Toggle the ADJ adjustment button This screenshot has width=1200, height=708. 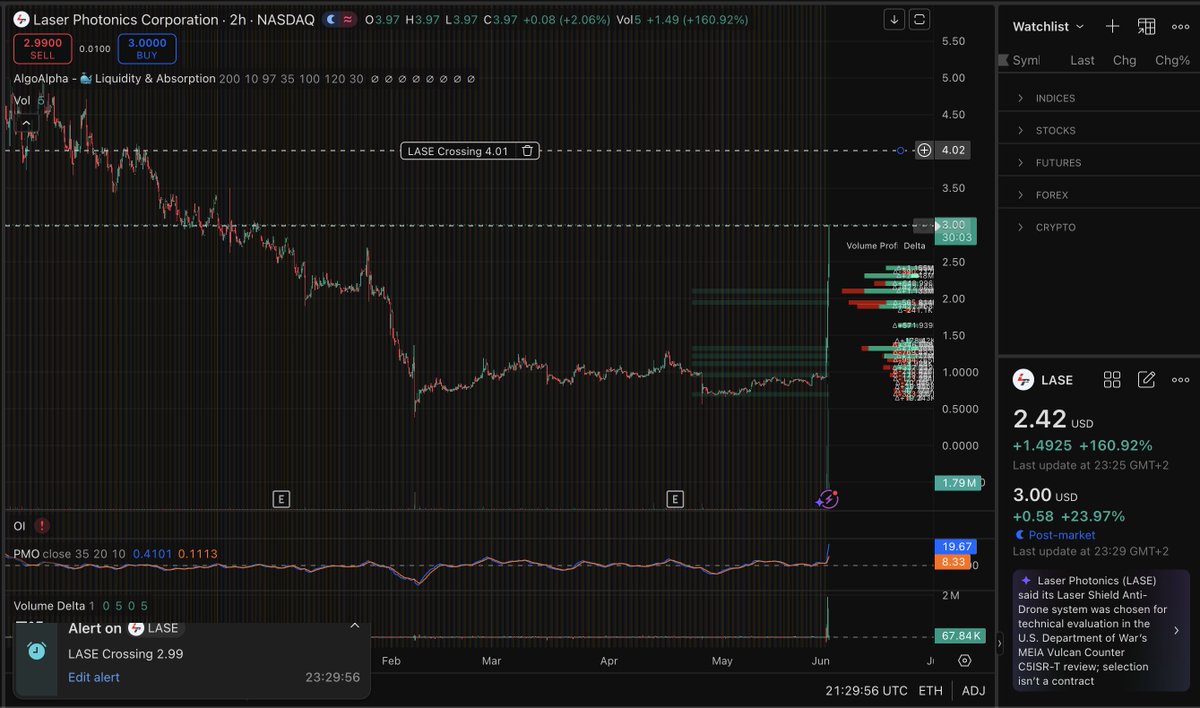972,691
